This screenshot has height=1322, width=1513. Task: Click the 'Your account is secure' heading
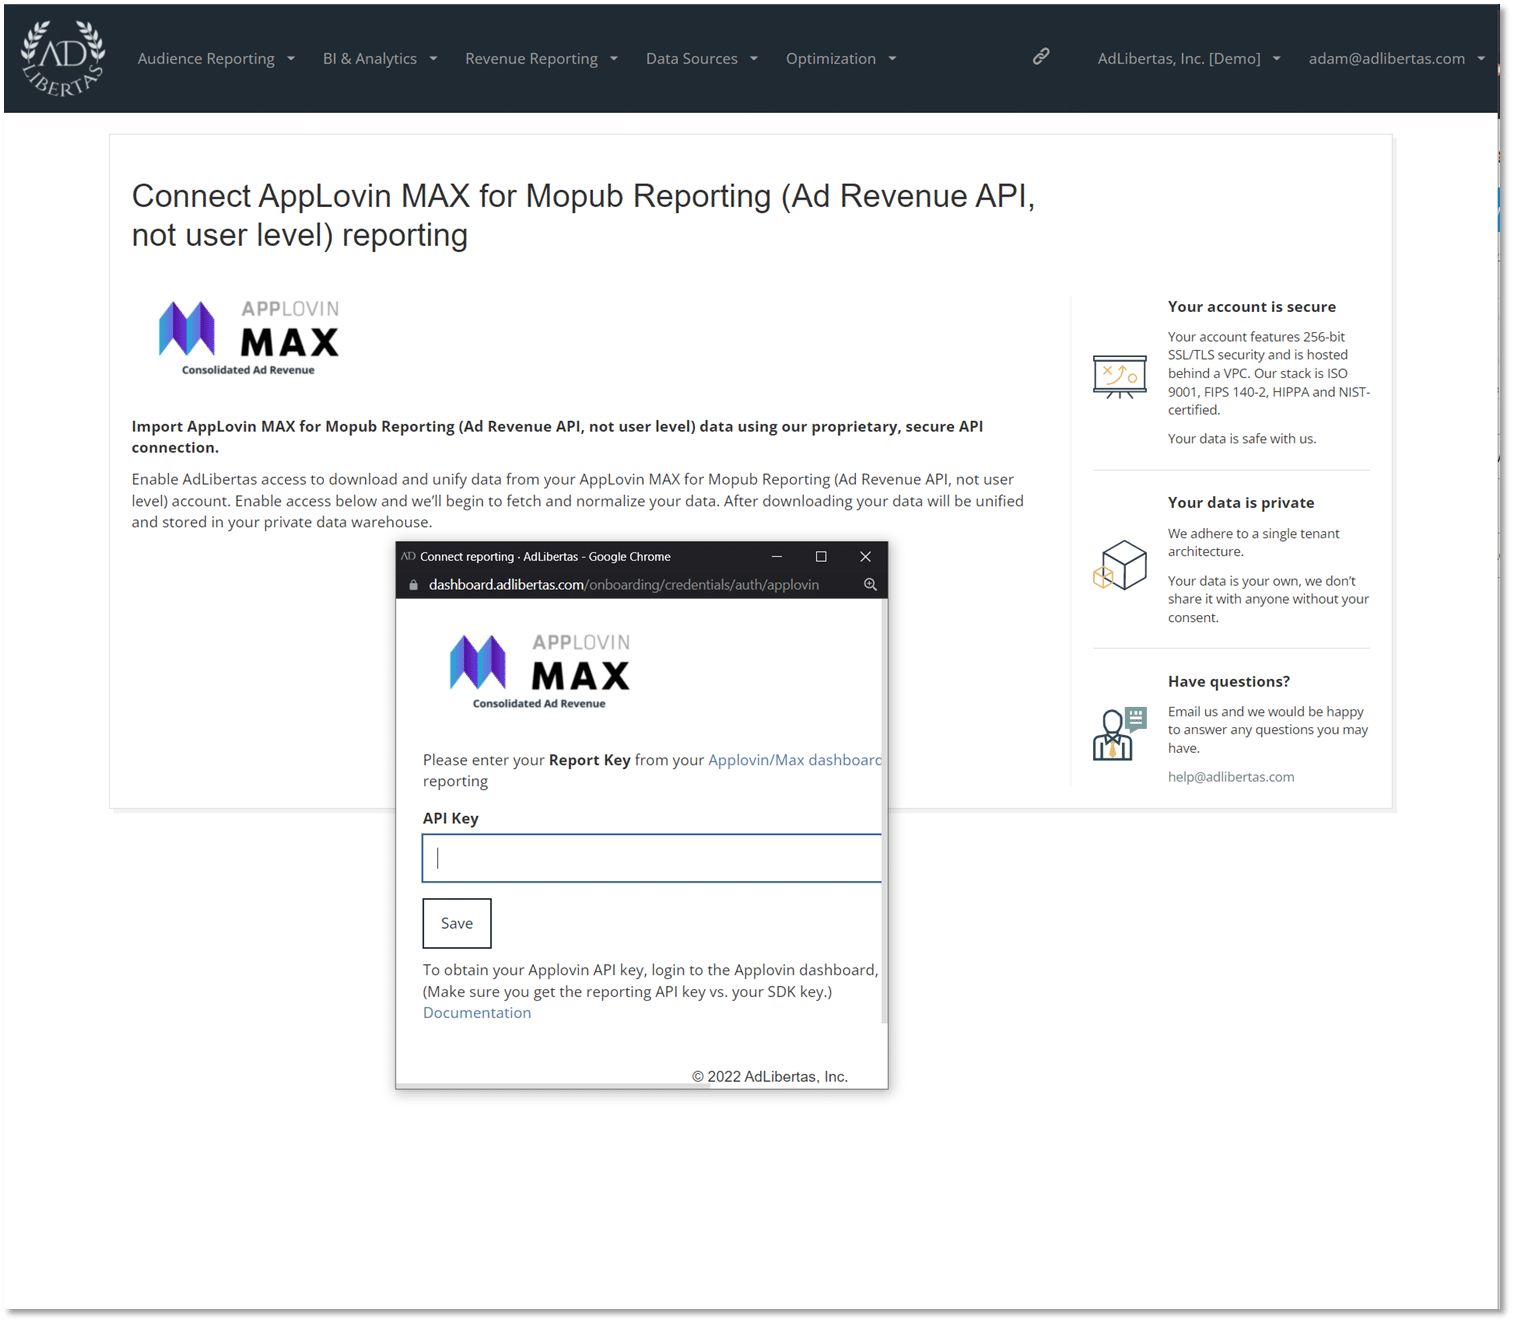tap(1252, 307)
